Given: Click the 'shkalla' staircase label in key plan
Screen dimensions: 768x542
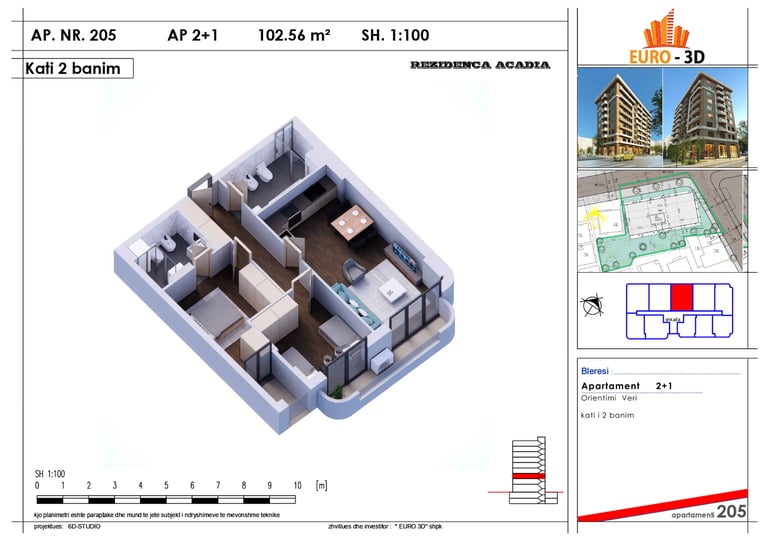Looking at the screenshot, I should (672, 319).
